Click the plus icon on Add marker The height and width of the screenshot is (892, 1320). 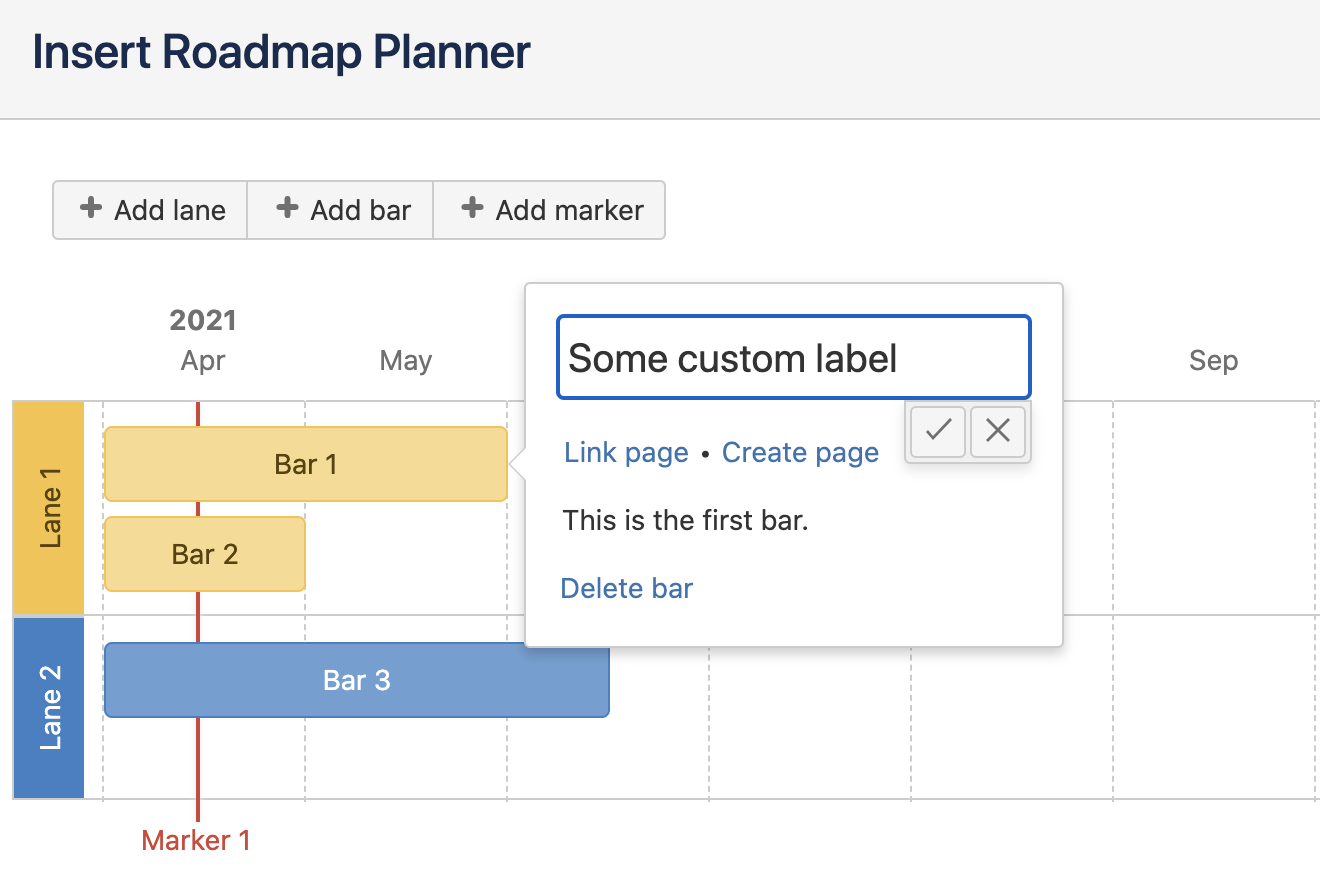pyautogui.click(x=472, y=209)
